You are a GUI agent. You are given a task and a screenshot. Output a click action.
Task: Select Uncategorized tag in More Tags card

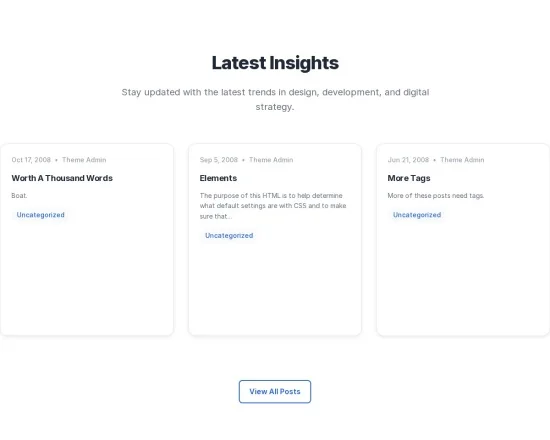coord(417,215)
